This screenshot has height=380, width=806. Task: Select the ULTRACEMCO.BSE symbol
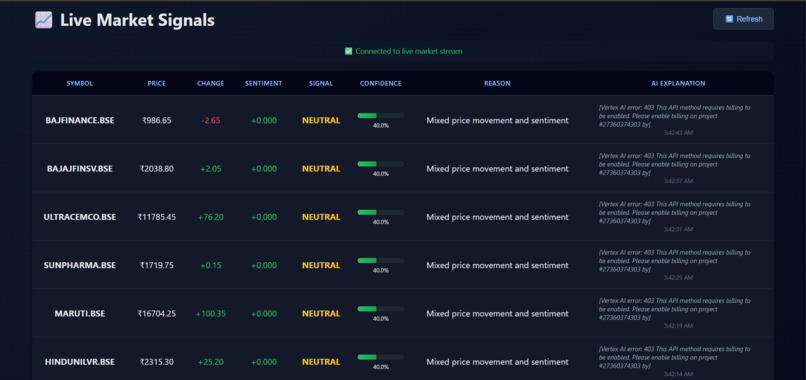[x=80, y=218]
